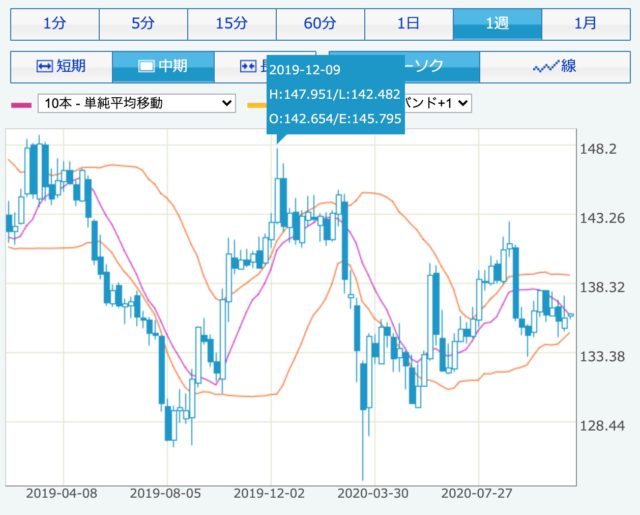Select the partially hidden long-term range button
640x515 pixels.
pos(249,67)
